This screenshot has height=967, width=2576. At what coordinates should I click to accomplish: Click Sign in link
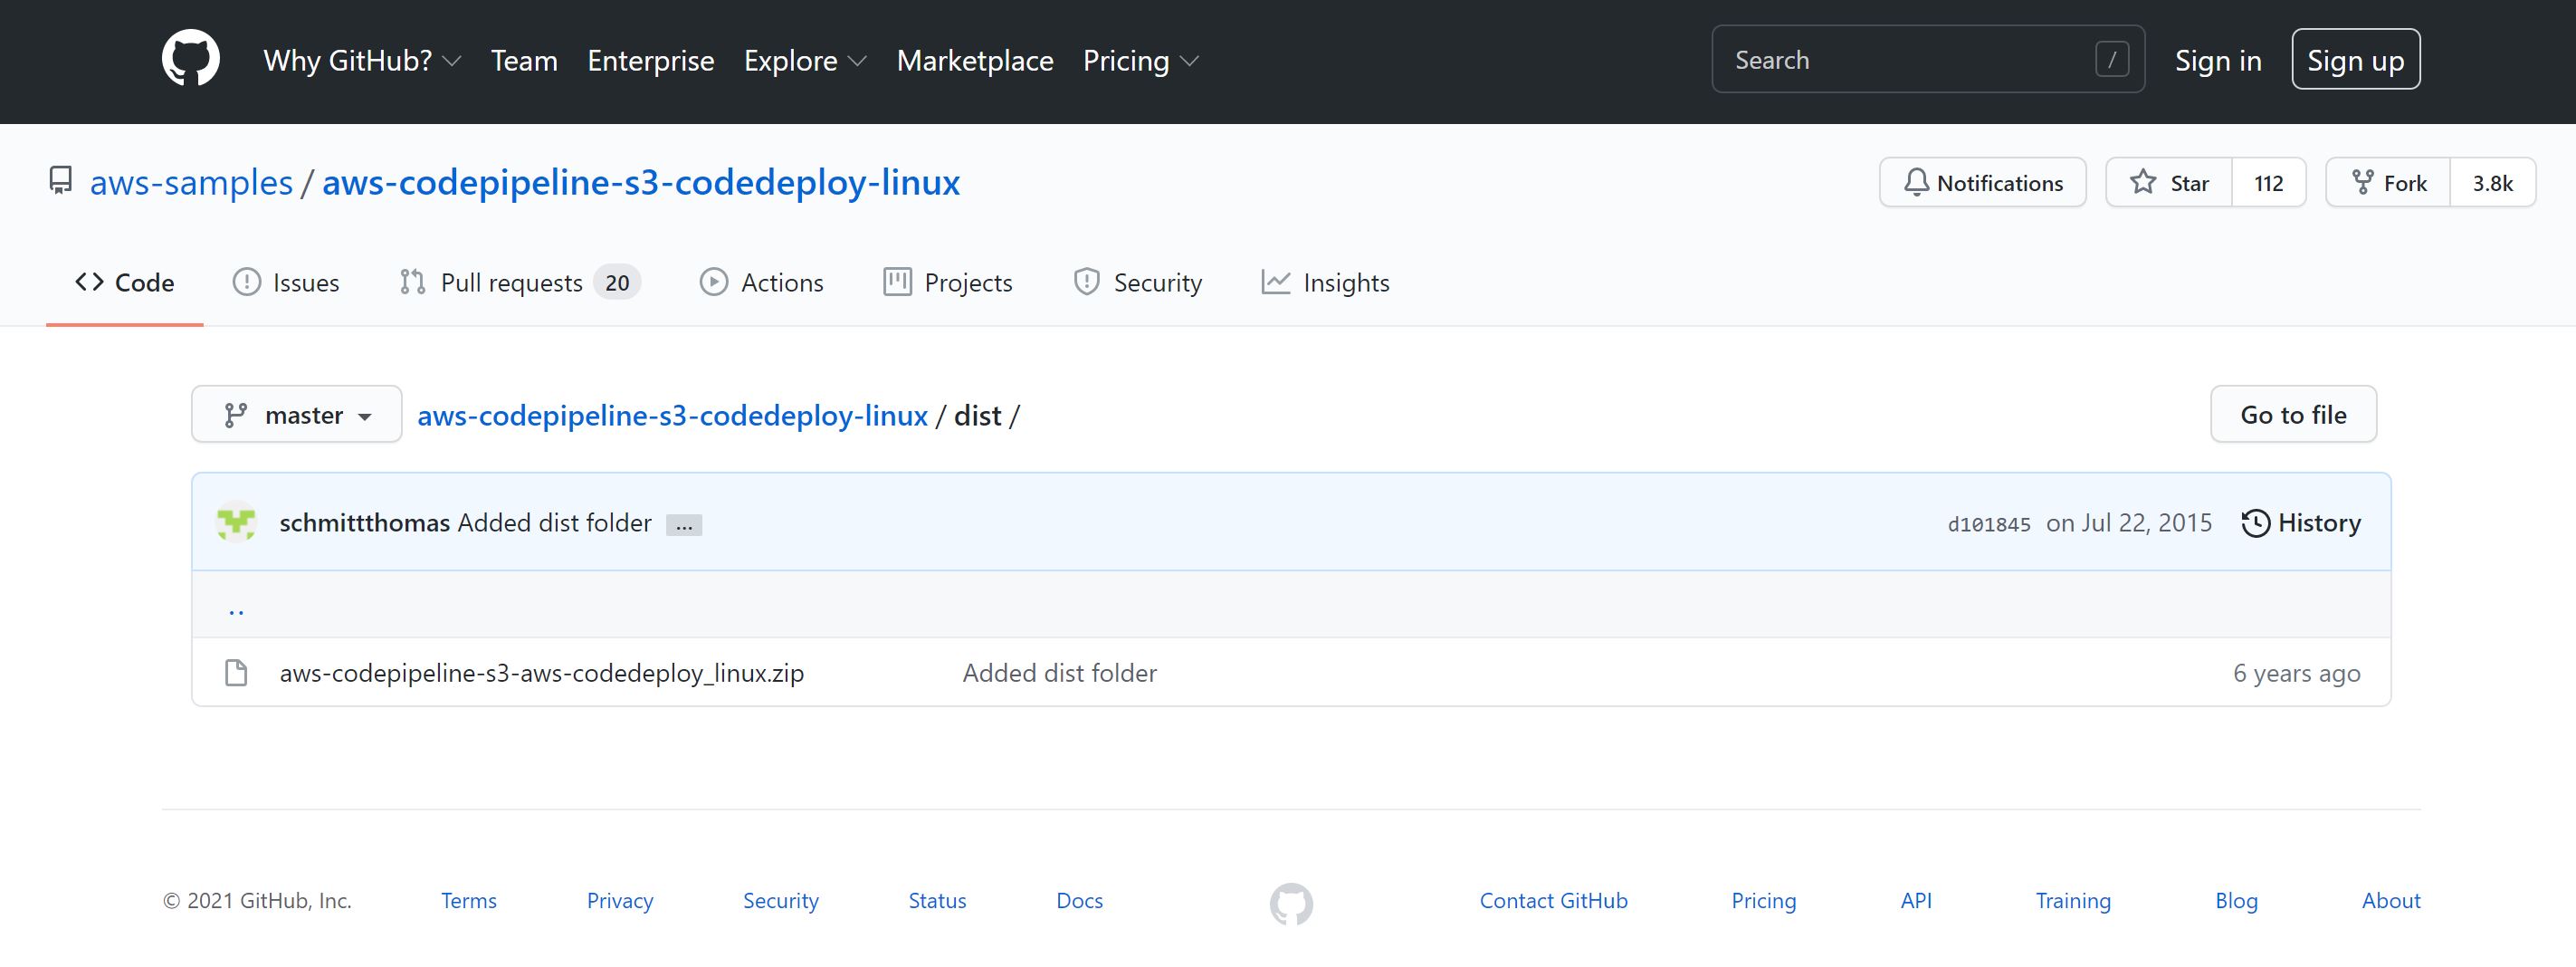2218,61
